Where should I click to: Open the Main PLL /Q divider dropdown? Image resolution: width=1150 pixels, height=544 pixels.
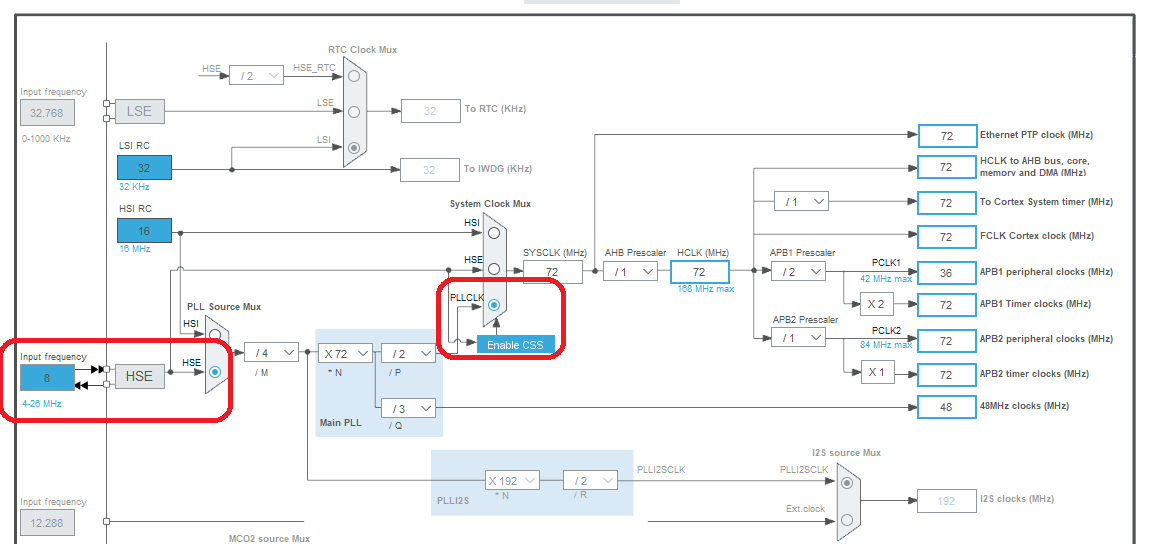point(408,408)
